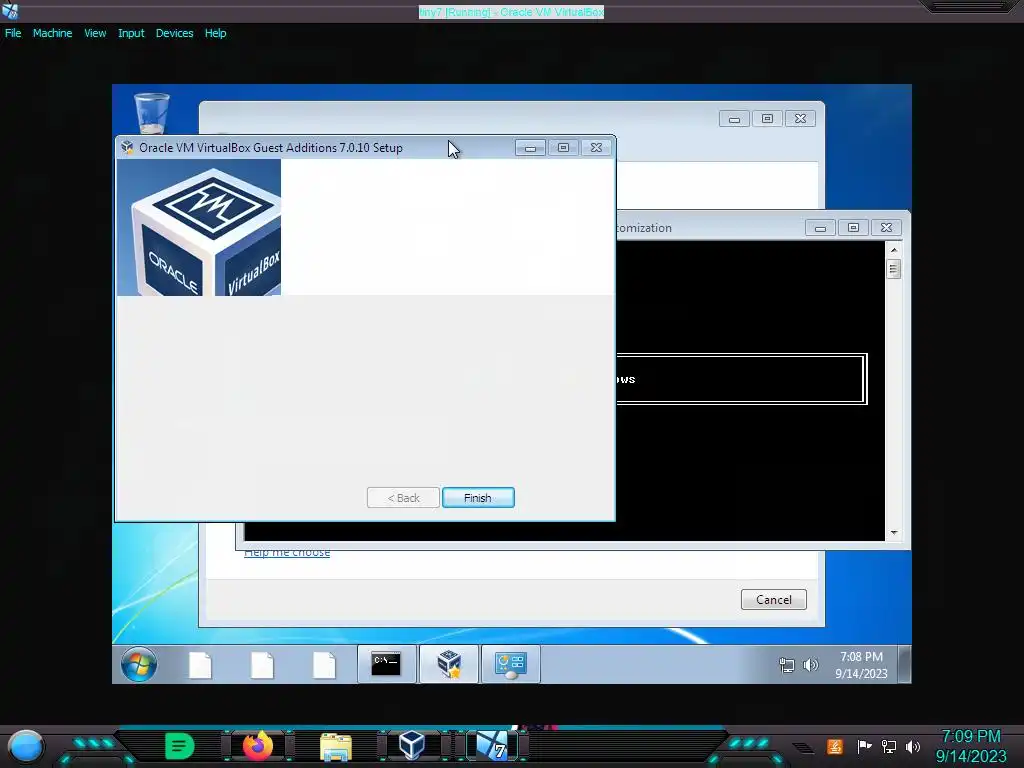This screenshot has height=768, width=1024.
Task: Switch to the control panel taskbar button
Action: pyautogui.click(x=511, y=664)
